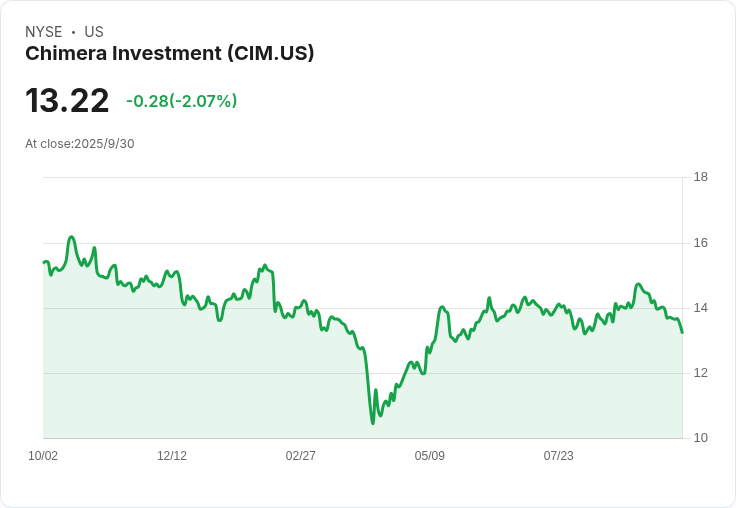
Task: Click the At close 2025/9/30 timestamp
Action: click(80, 144)
